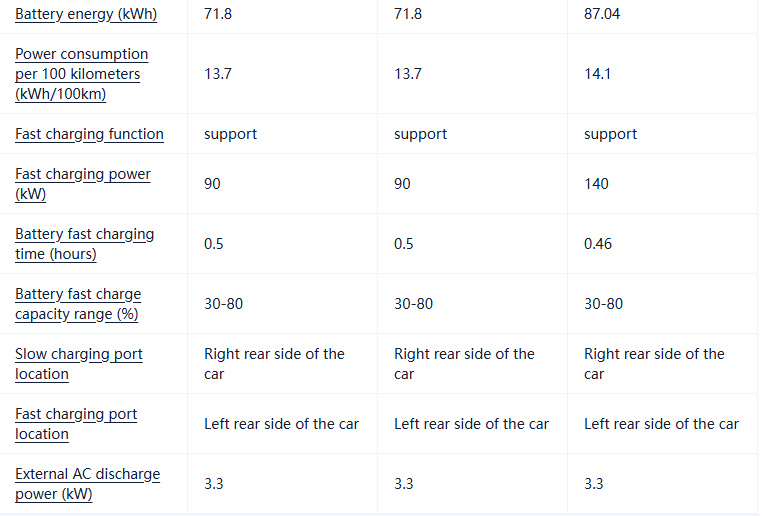Click the first model's 90 charging power cell

click(213, 184)
